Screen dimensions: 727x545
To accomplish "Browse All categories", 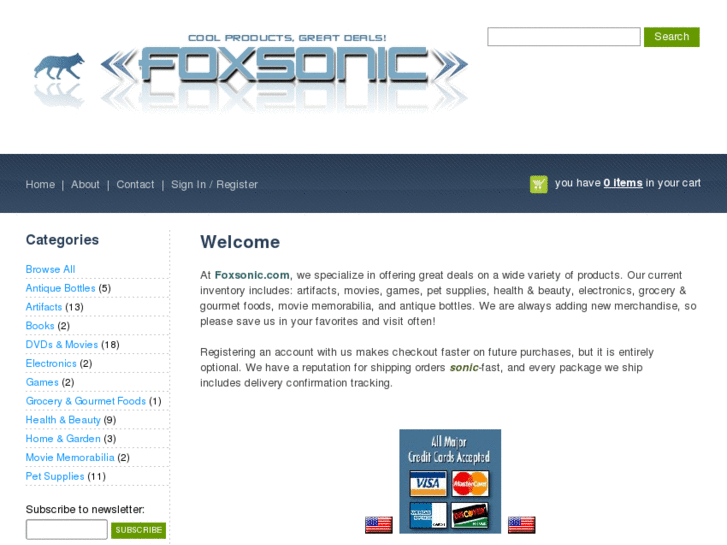I will click(x=50, y=269).
